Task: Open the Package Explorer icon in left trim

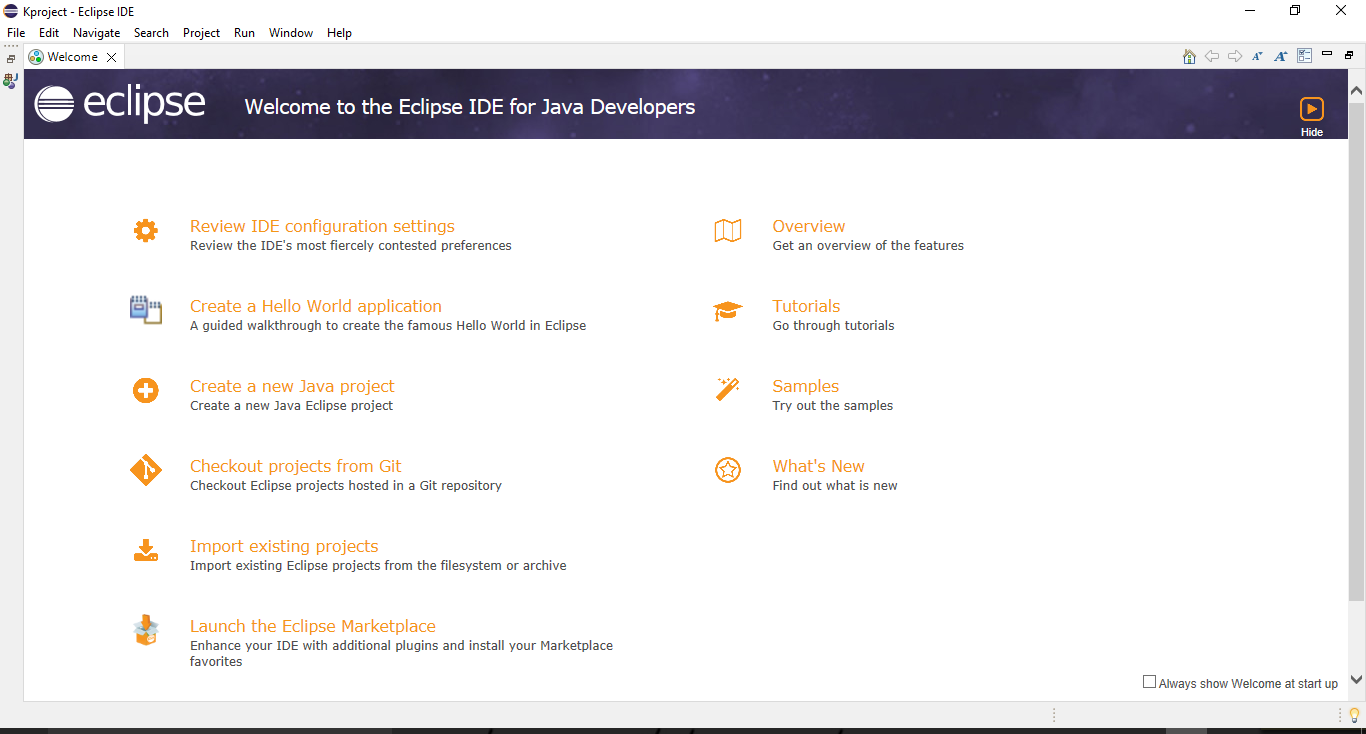Action: [x=10, y=81]
